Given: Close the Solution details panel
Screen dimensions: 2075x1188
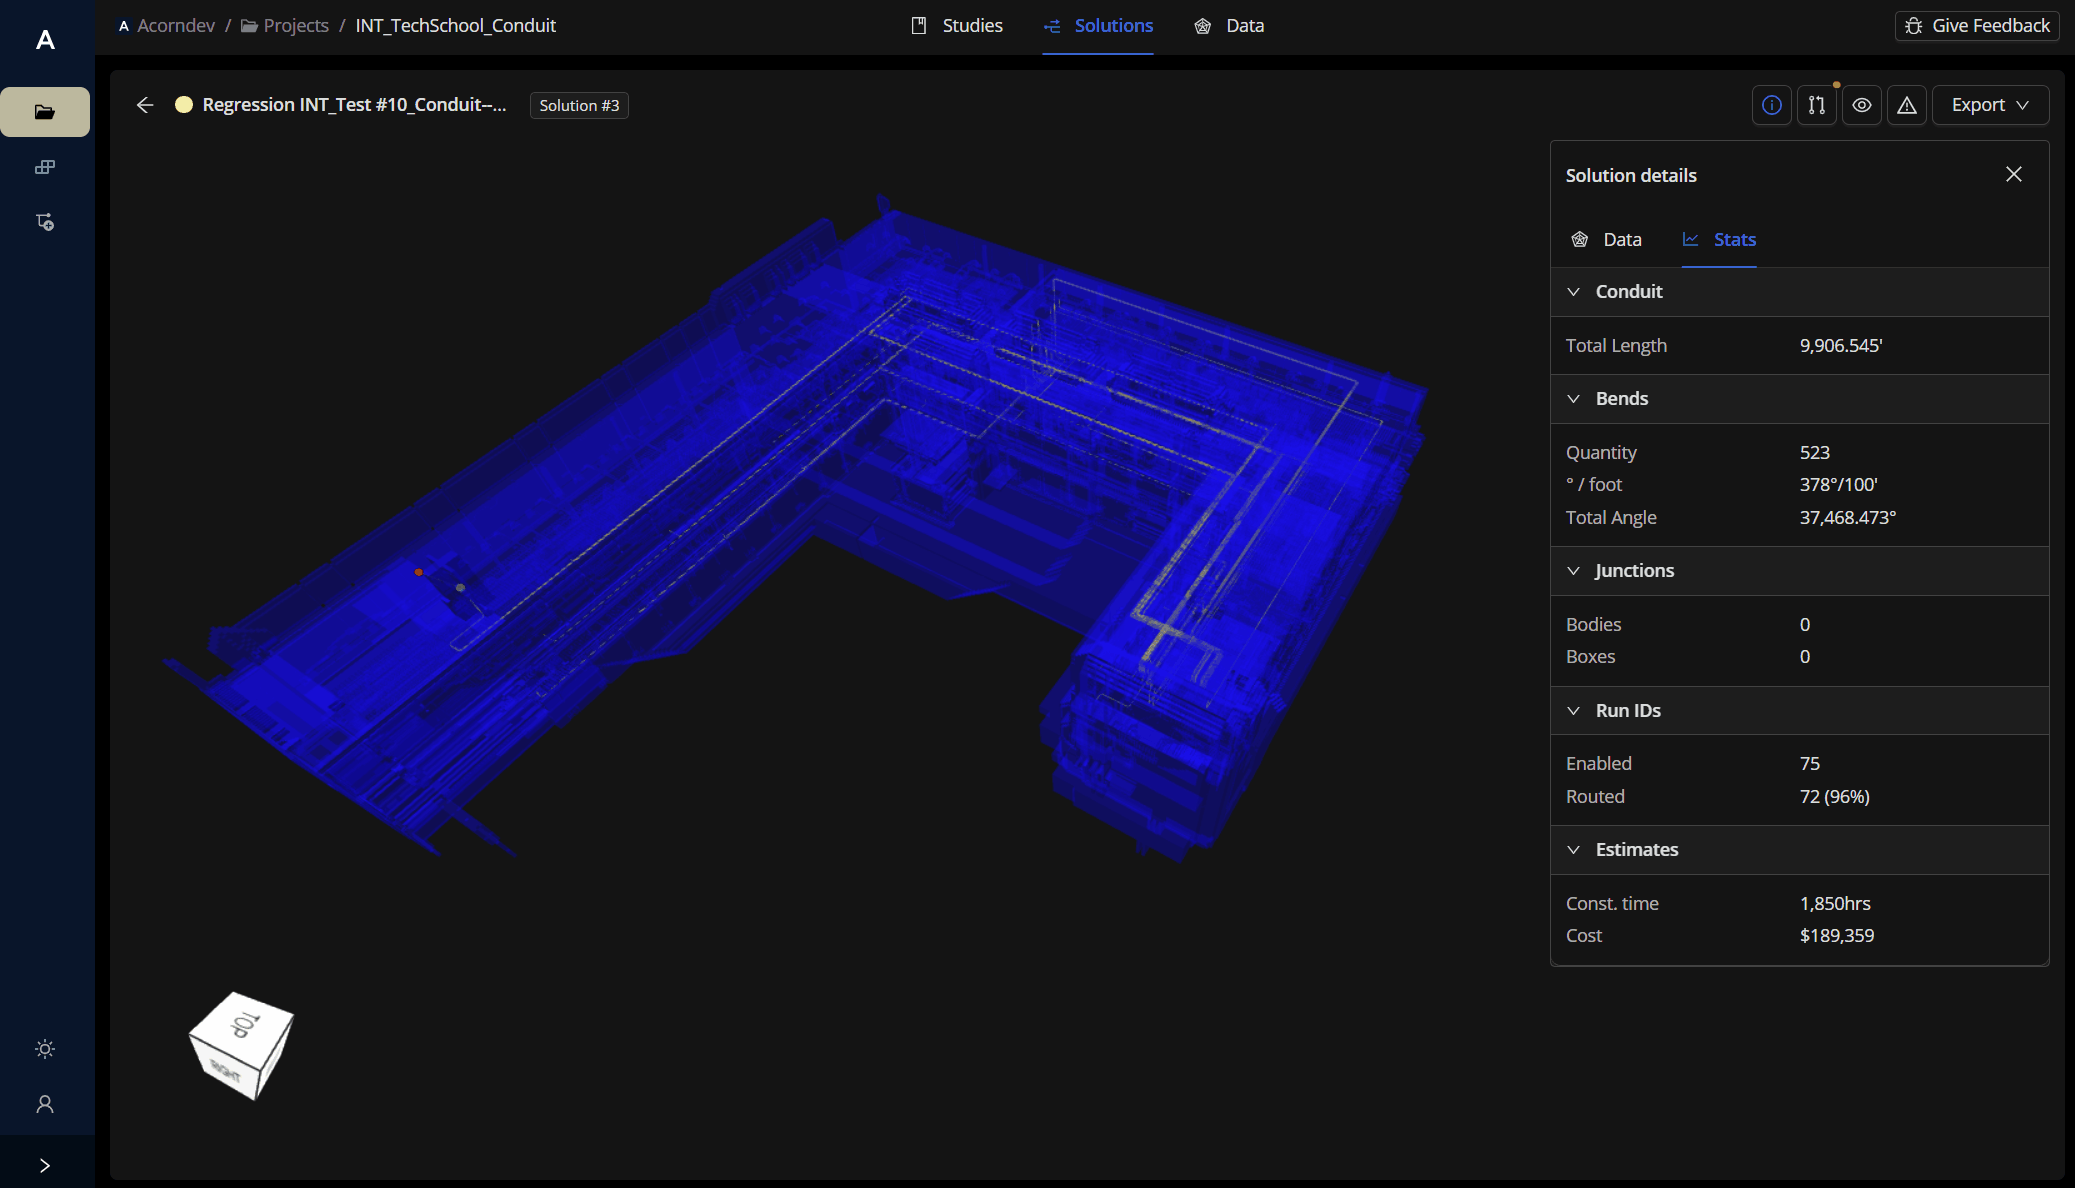Looking at the screenshot, I should pos(2014,174).
